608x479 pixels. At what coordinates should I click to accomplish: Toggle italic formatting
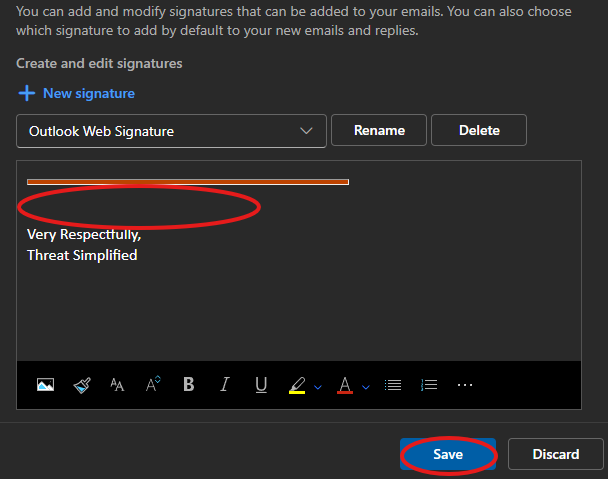[x=225, y=385]
